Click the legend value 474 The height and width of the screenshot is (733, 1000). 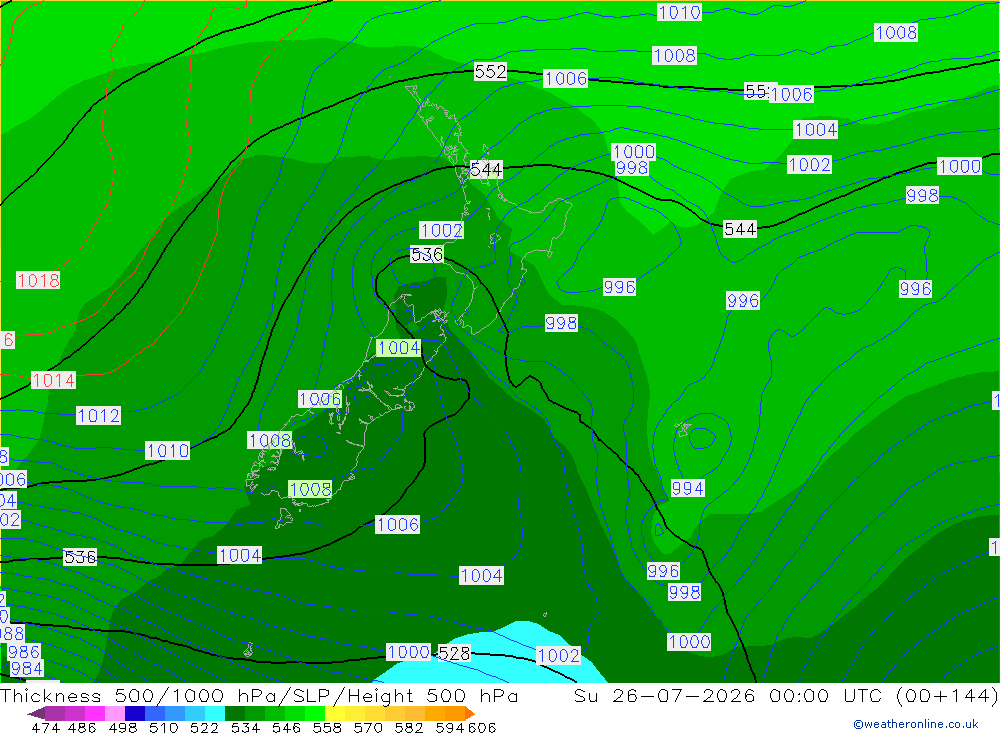pyautogui.click(x=45, y=727)
